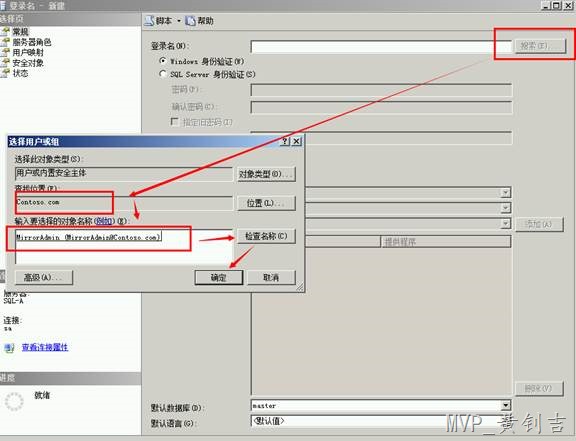This screenshot has height=441, width=576.
Task: Click the help ? button in the 选择用户或组 dialog
Action: pos(285,141)
